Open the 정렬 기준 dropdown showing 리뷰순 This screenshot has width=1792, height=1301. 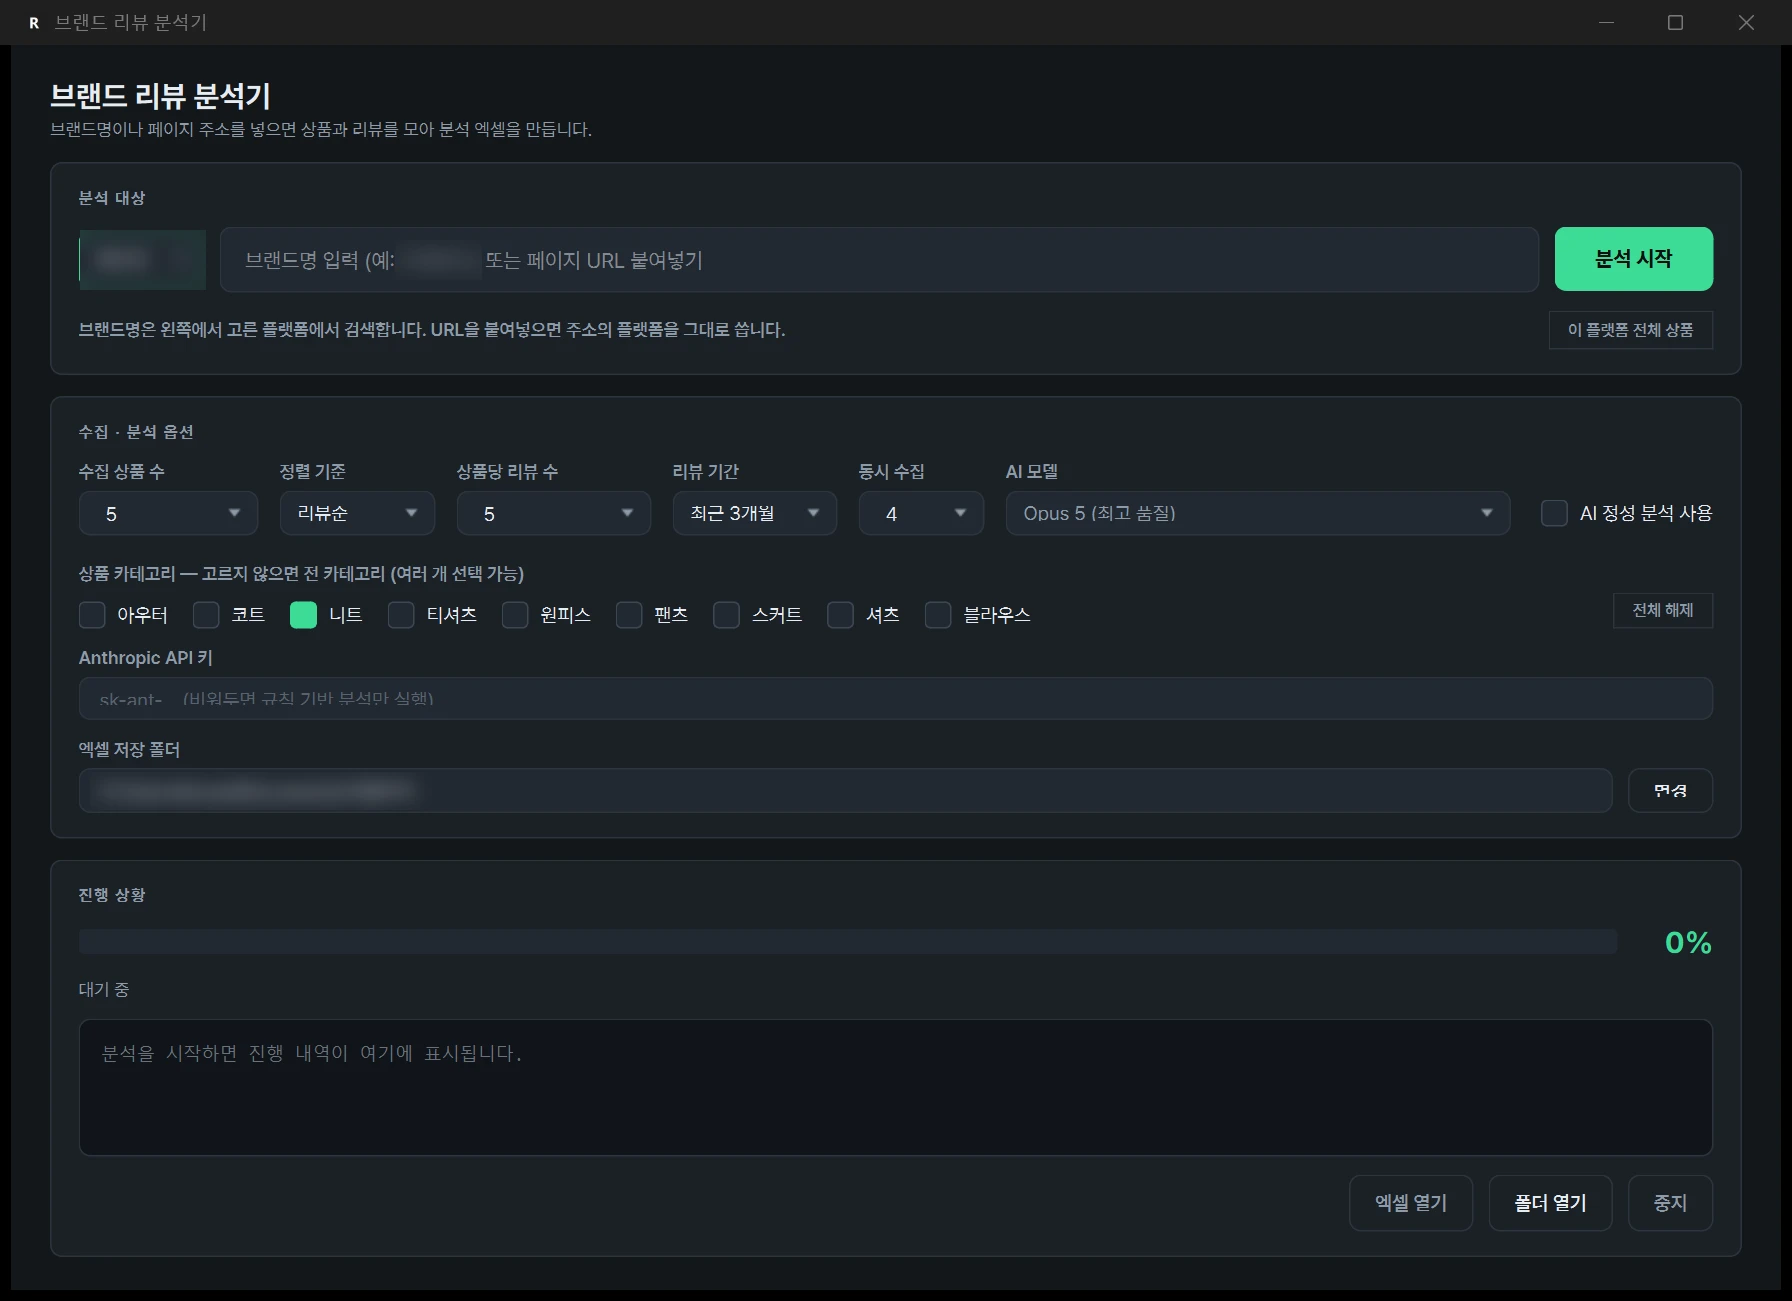click(357, 513)
